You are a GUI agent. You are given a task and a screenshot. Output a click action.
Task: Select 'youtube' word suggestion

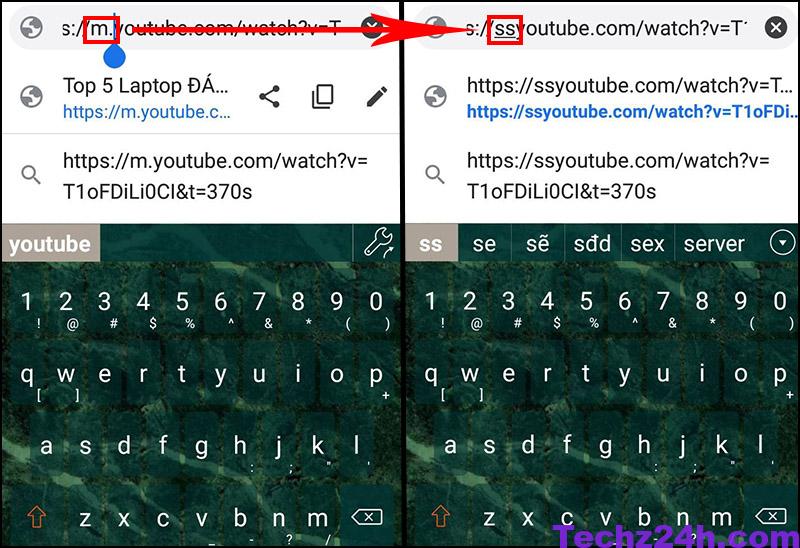pos(50,244)
